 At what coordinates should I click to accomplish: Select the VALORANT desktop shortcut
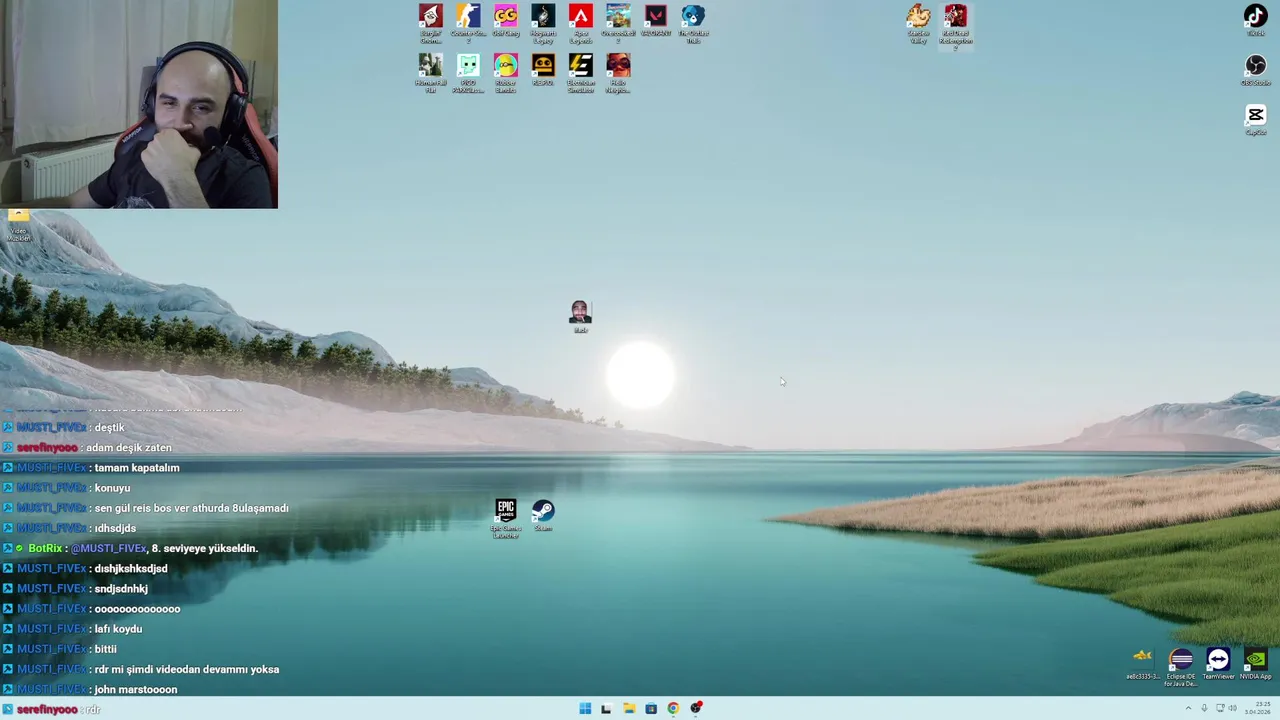click(x=656, y=22)
